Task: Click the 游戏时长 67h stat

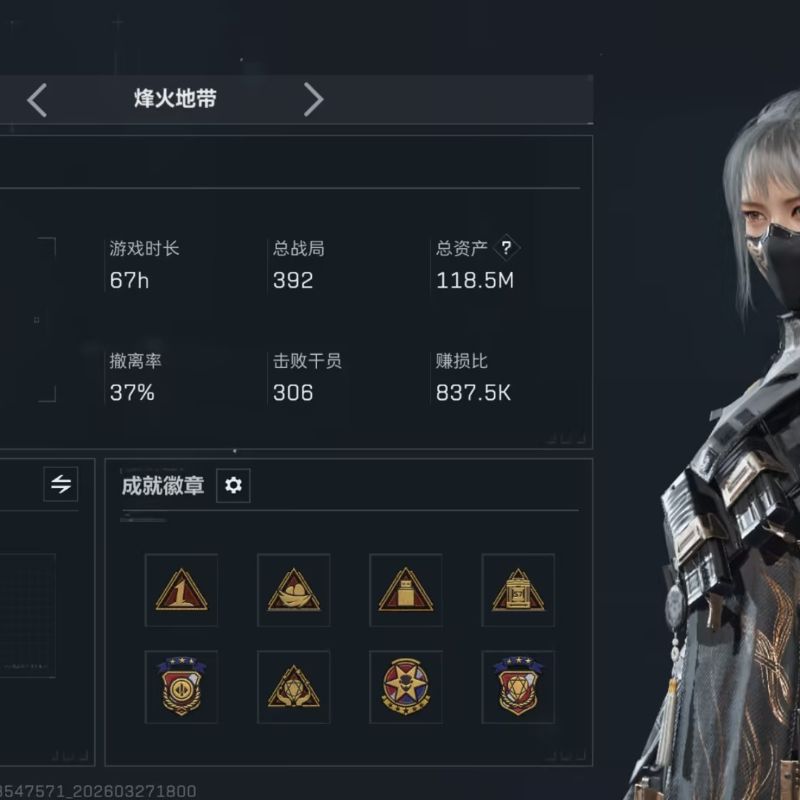Action: 144,265
